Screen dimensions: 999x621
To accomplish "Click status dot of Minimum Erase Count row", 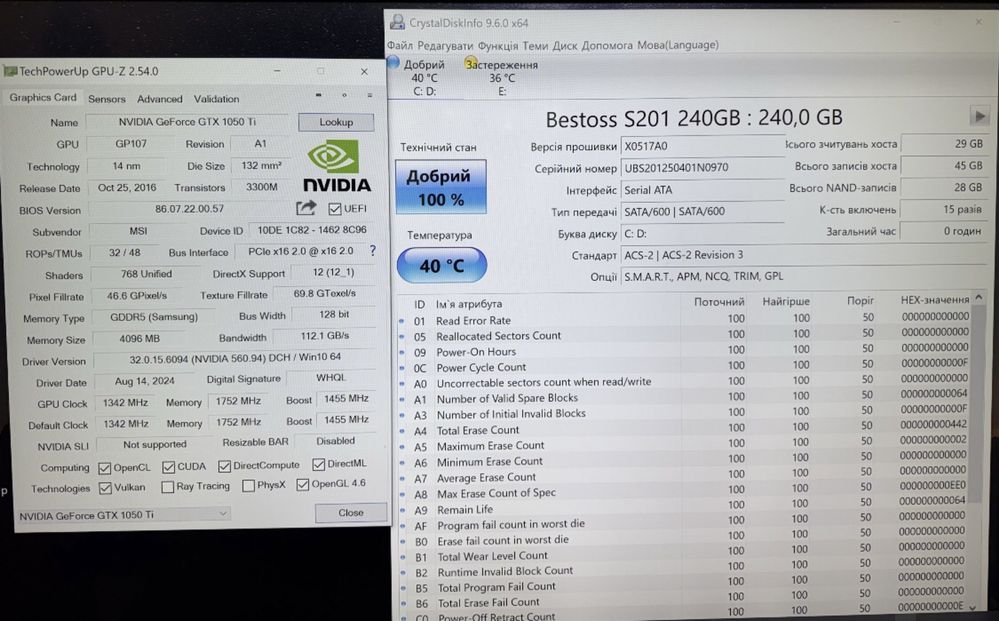I will pos(402,462).
